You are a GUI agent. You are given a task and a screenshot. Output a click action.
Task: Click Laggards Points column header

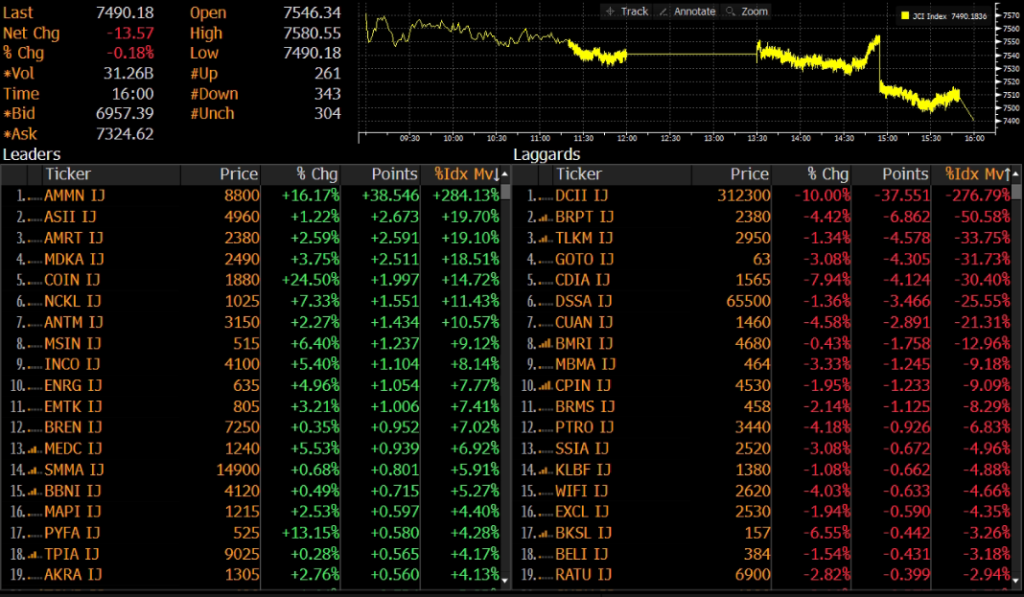[905, 174]
